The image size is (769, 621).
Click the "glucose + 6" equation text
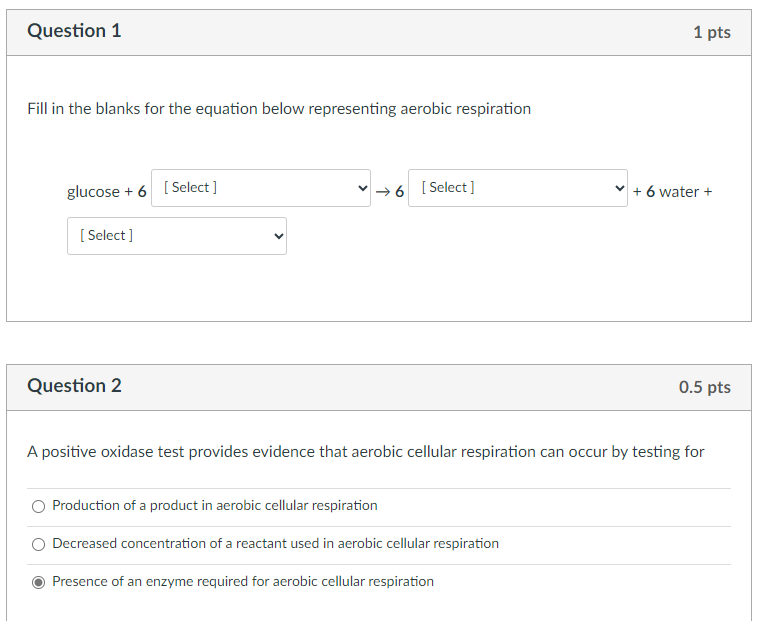(x=107, y=191)
